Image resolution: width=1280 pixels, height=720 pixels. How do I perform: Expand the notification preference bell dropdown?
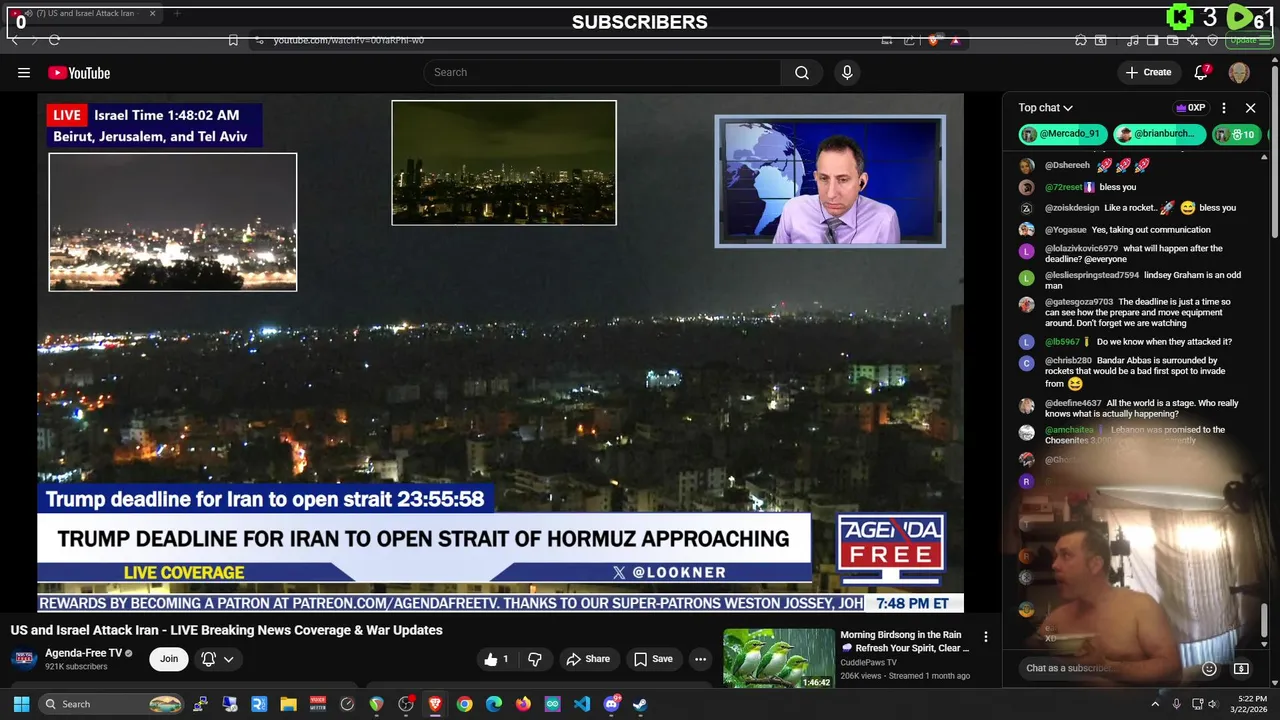click(217, 659)
